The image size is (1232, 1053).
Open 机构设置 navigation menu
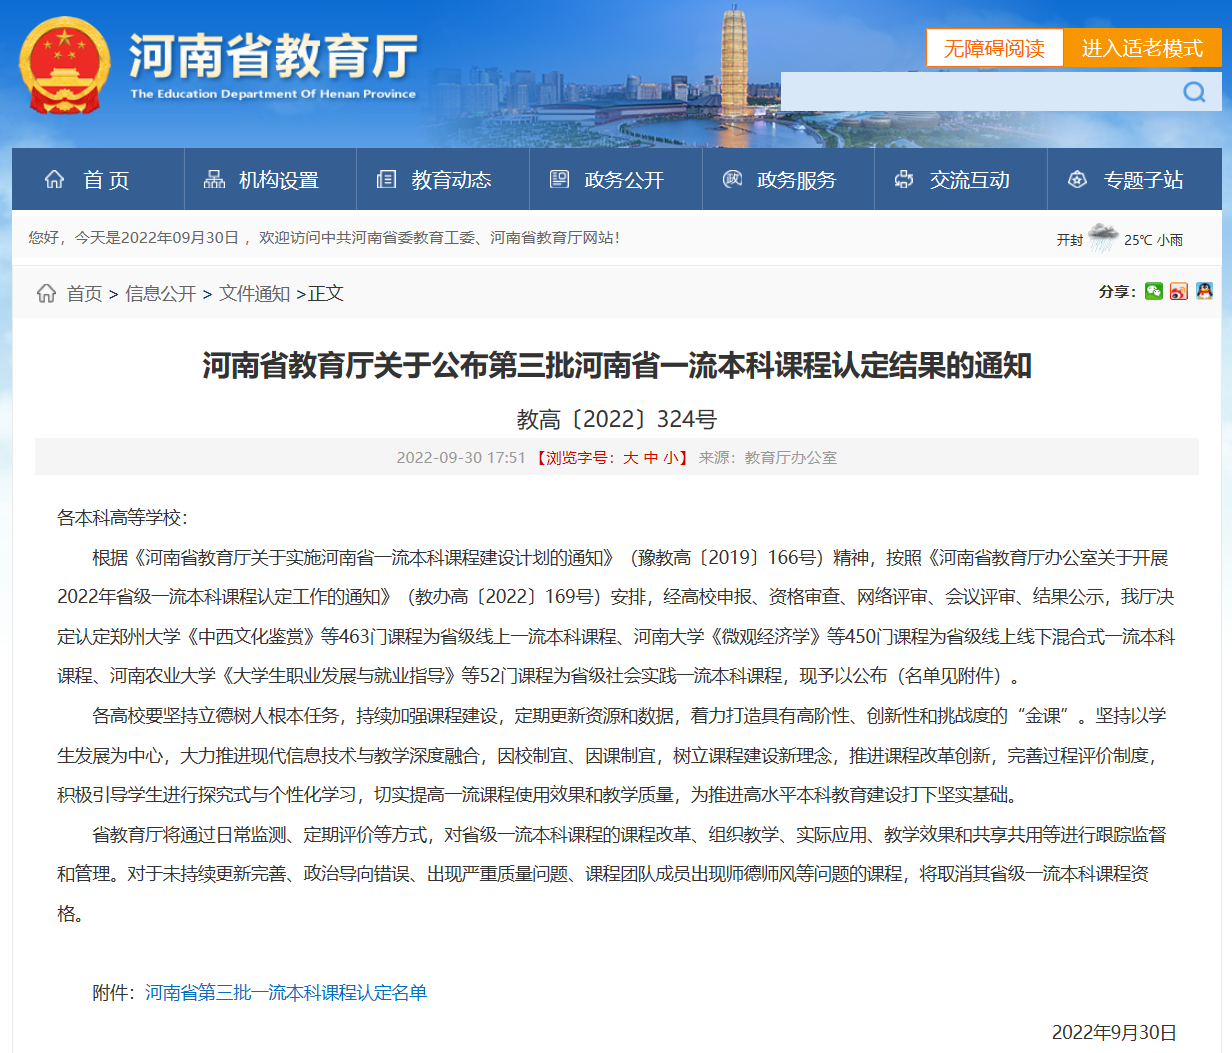coord(261,180)
